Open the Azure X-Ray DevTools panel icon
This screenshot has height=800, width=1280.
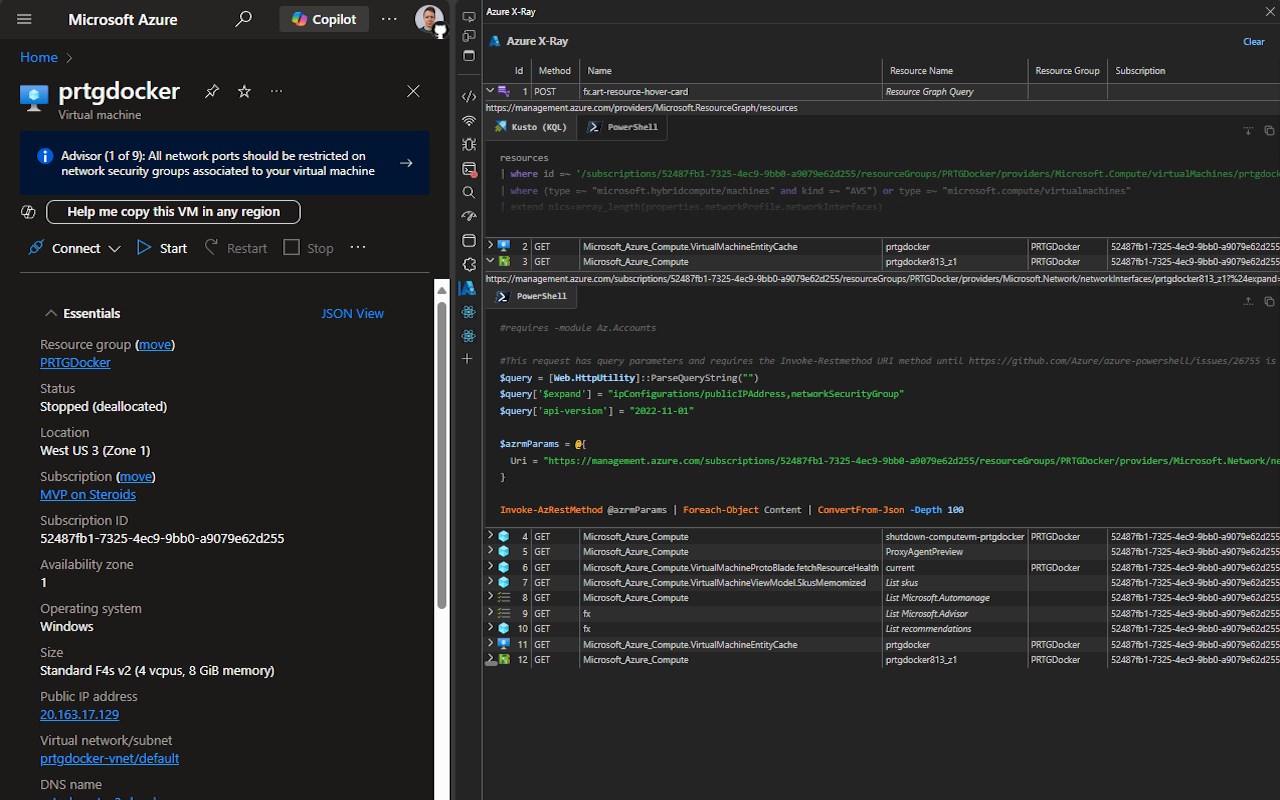[468, 288]
